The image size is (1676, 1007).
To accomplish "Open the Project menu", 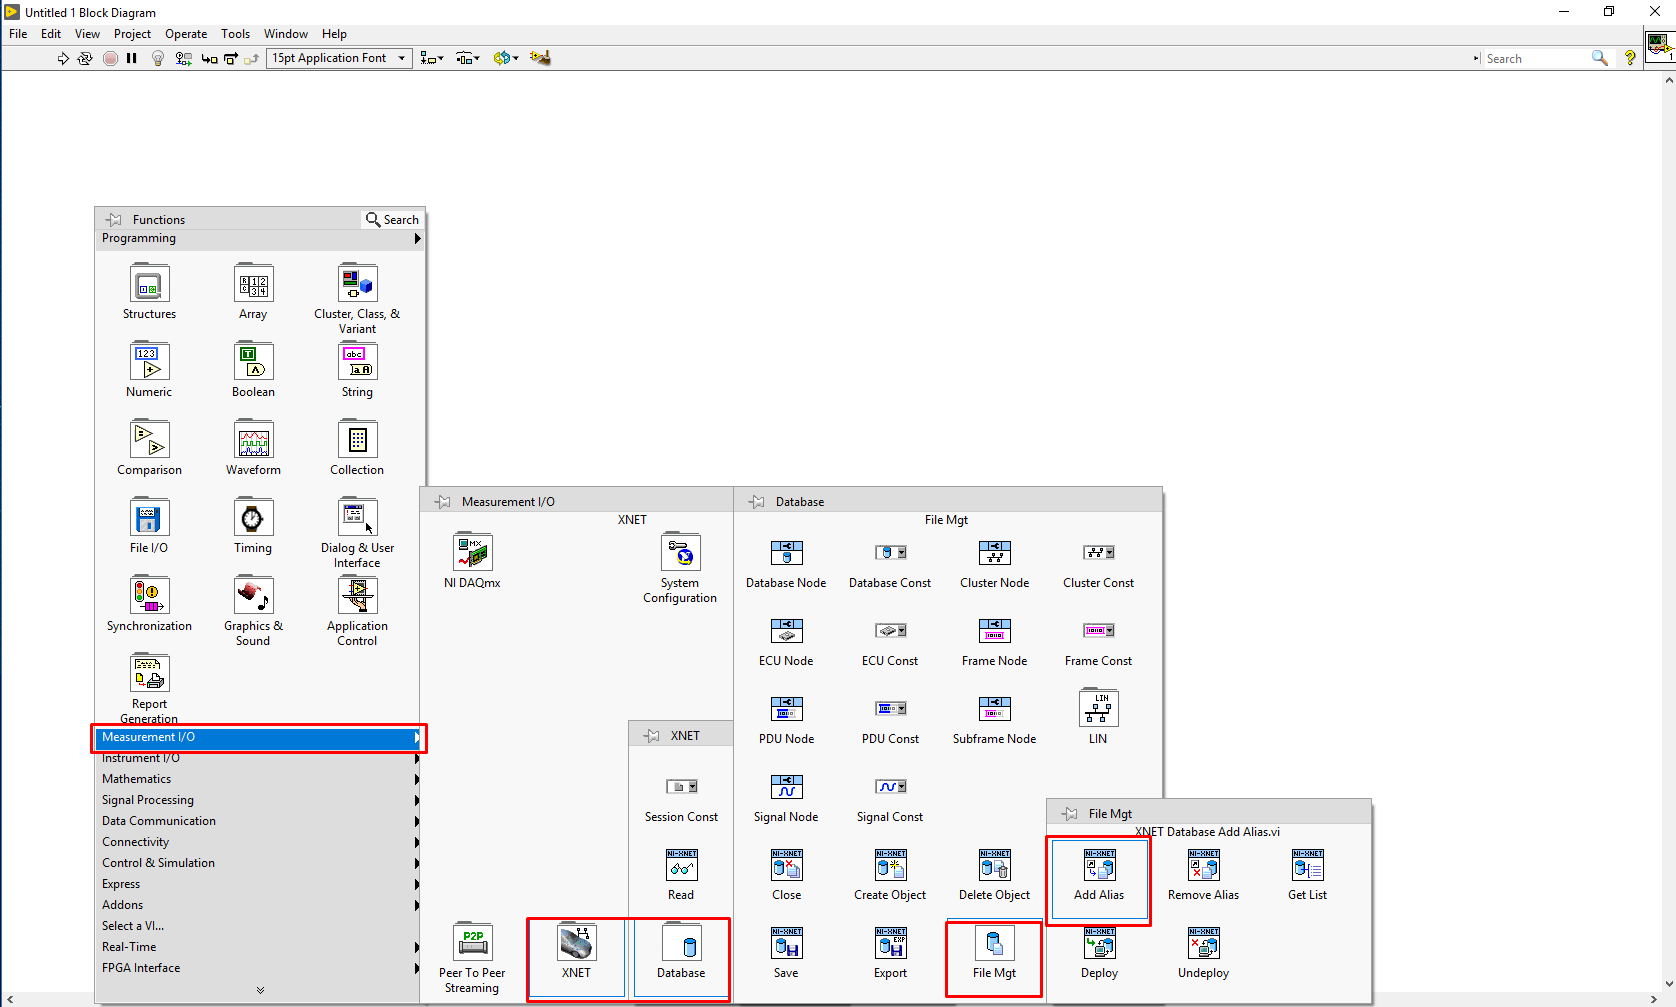I will (x=132, y=33).
